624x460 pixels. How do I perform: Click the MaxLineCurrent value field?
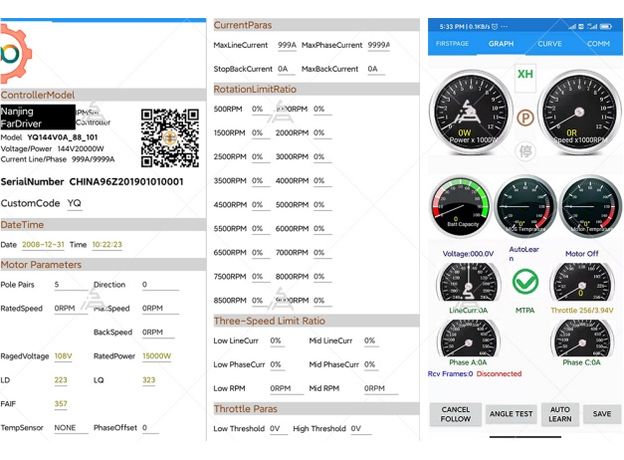click(x=286, y=45)
